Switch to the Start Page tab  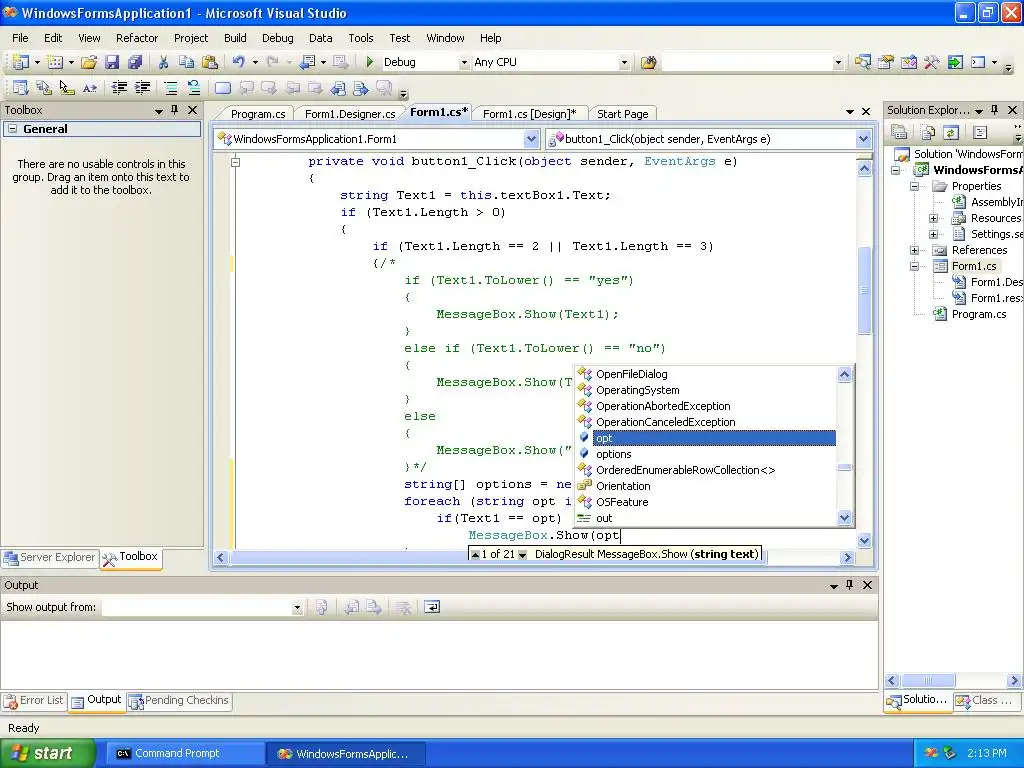pyautogui.click(x=622, y=114)
